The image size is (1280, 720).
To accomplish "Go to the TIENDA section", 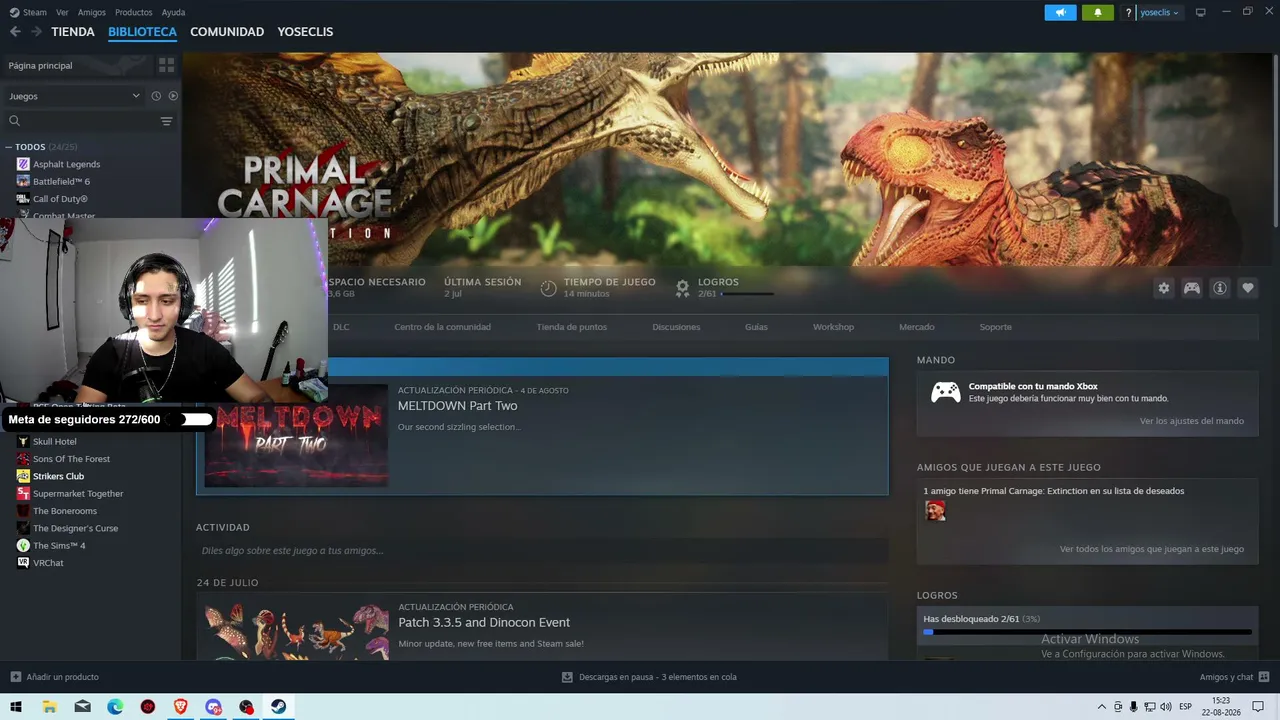I will pyautogui.click(x=73, y=32).
